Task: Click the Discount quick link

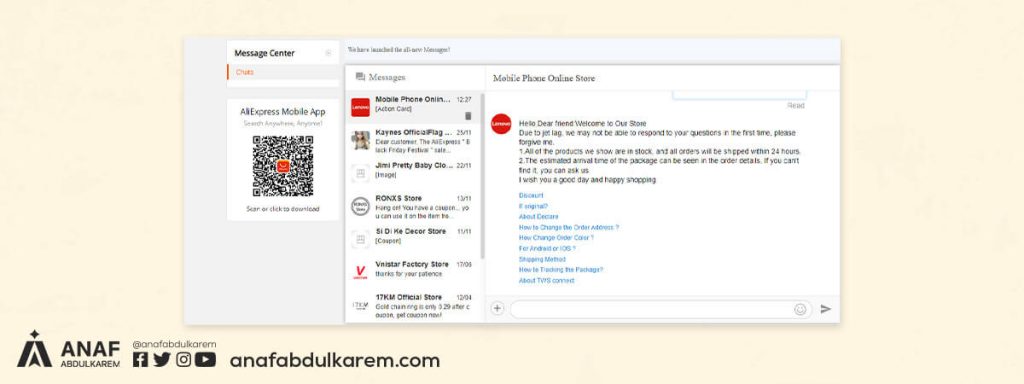Action: click(531, 195)
